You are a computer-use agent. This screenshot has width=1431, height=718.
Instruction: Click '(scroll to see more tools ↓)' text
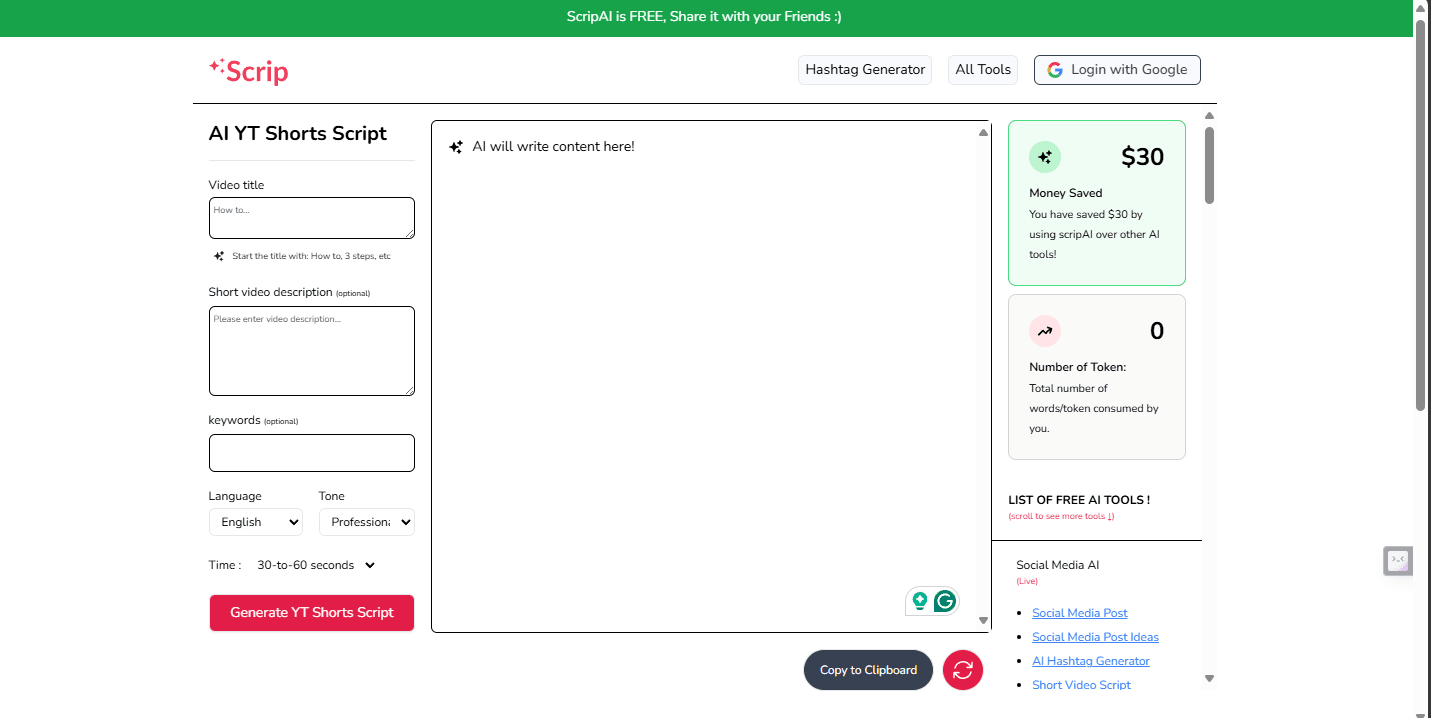1061,517
